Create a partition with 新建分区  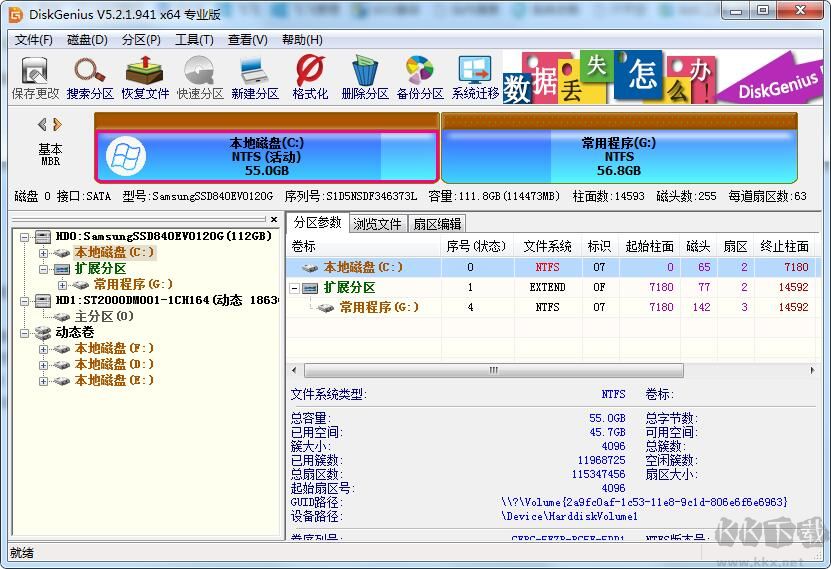pyautogui.click(x=255, y=78)
